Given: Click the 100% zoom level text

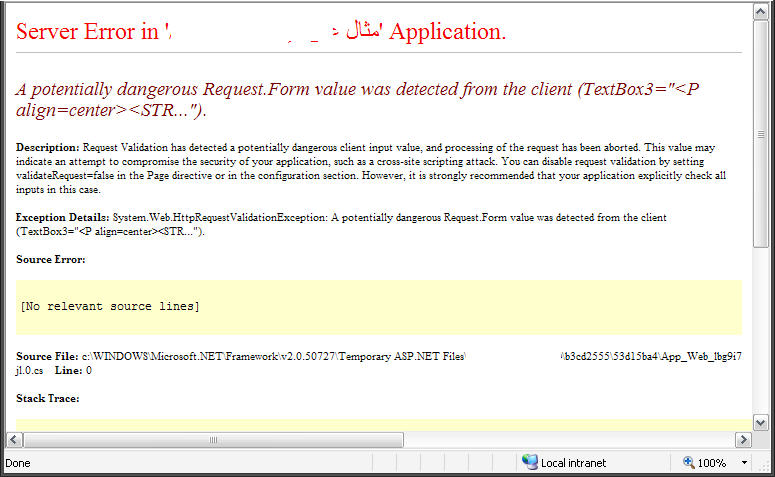Looking at the screenshot, I should click(x=711, y=463).
